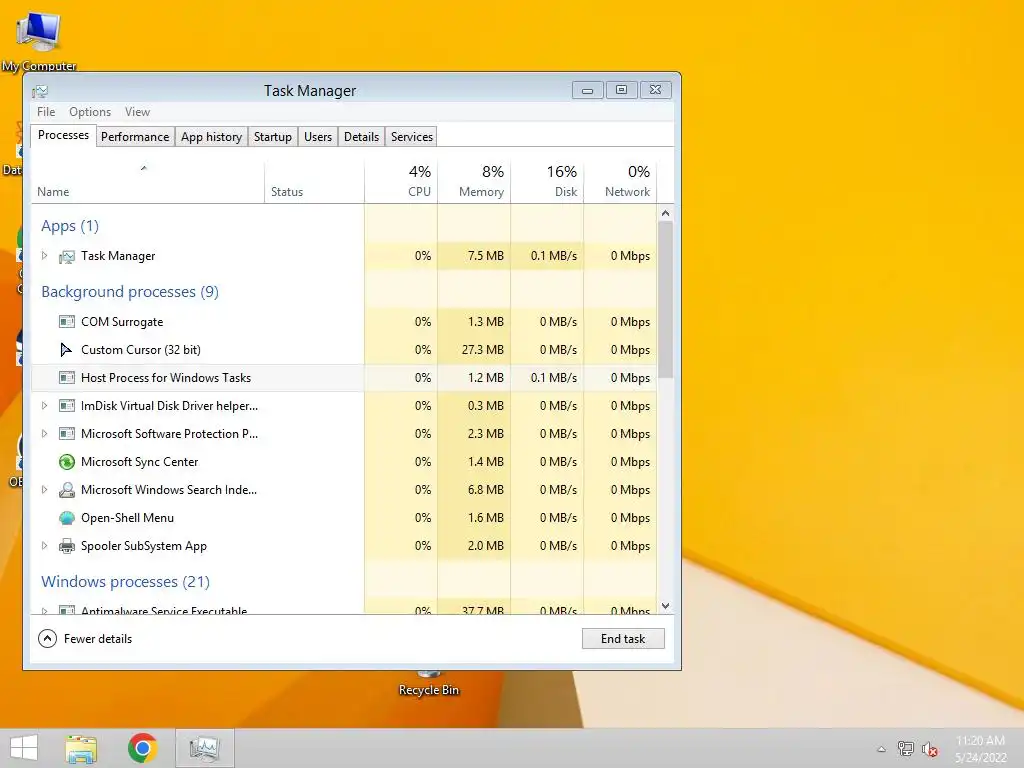The image size is (1024, 768).
Task: Expand Microsoft Software Protection row
Action: point(44,434)
